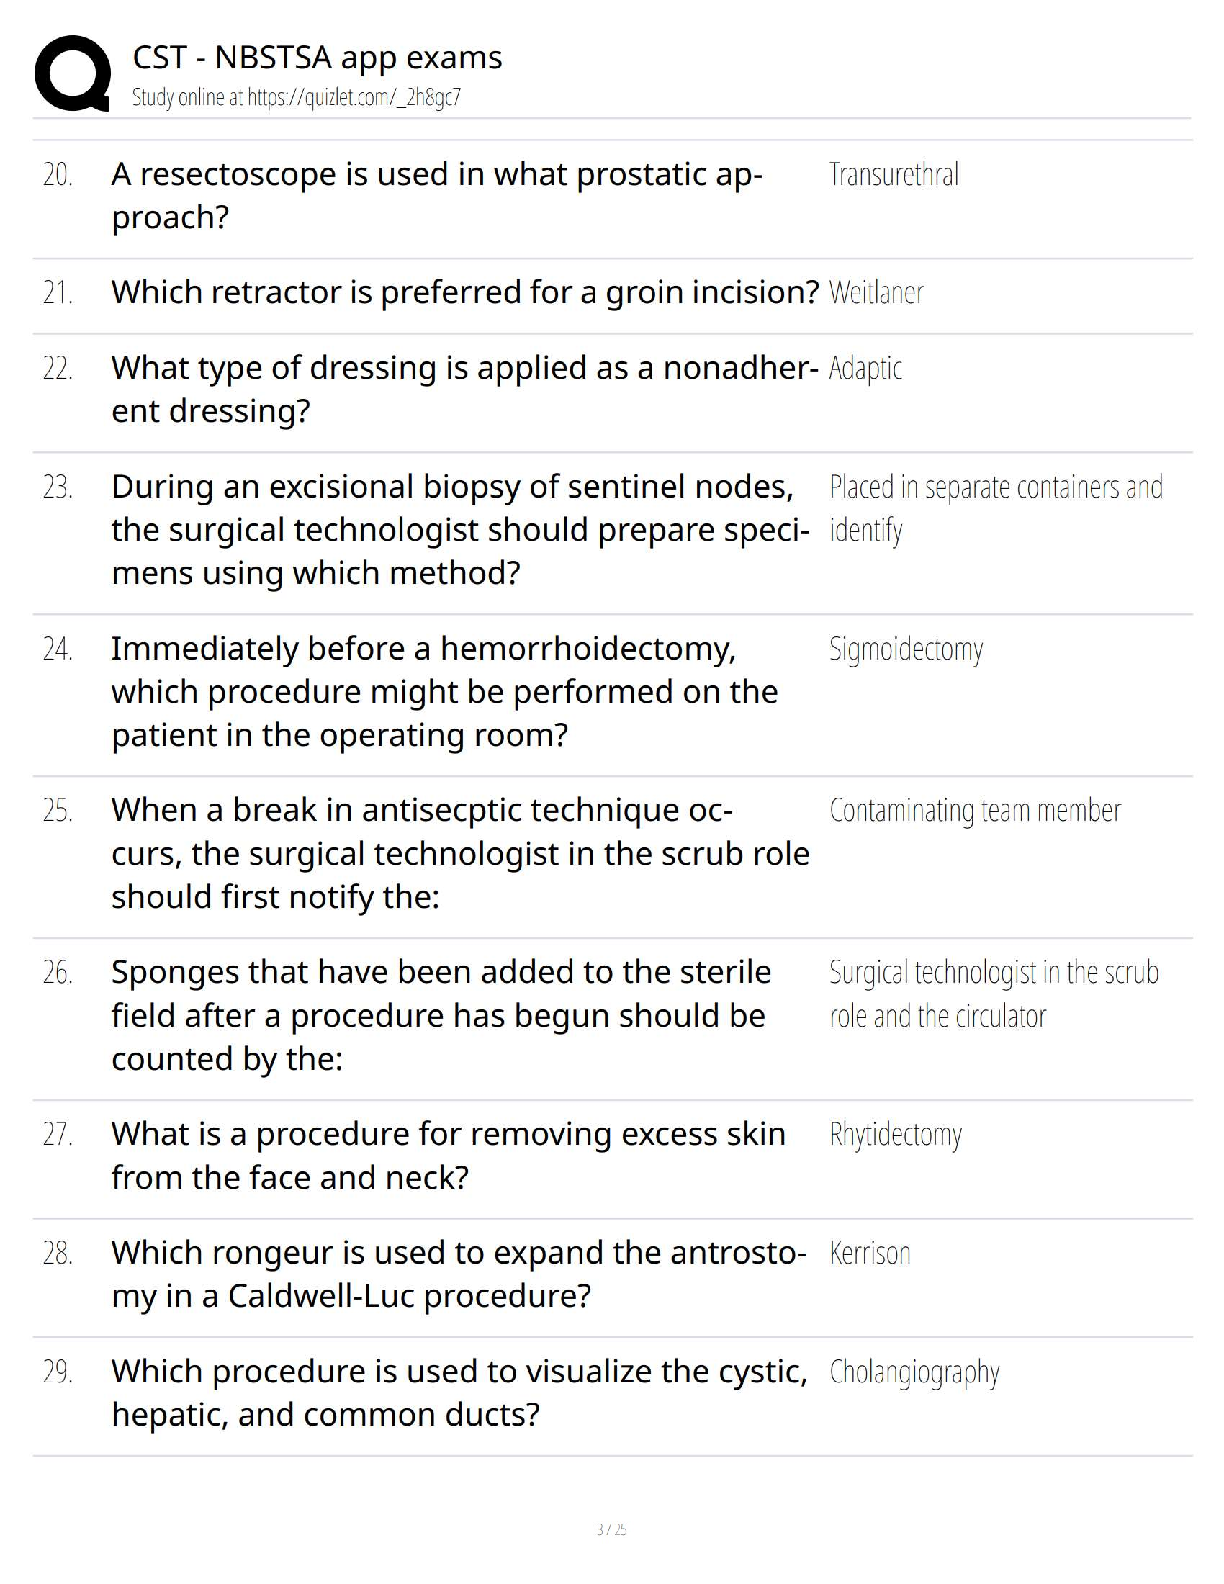Image resolution: width=1224 pixels, height=1584 pixels.
Task: Click the Adaptic answer text
Action: click(865, 368)
